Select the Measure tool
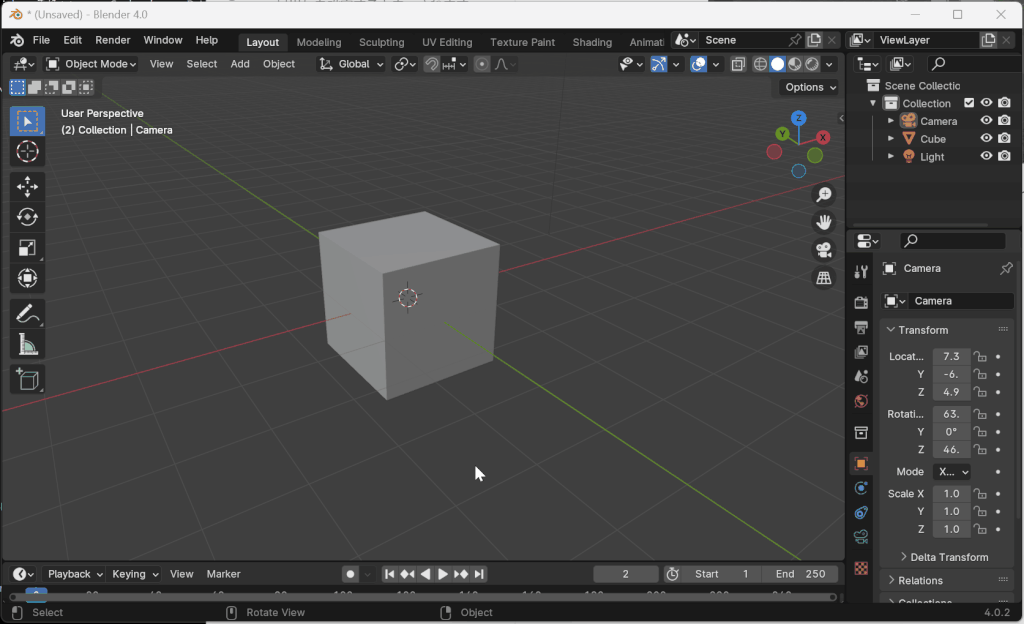Image resolution: width=1024 pixels, height=624 pixels. click(x=27, y=346)
